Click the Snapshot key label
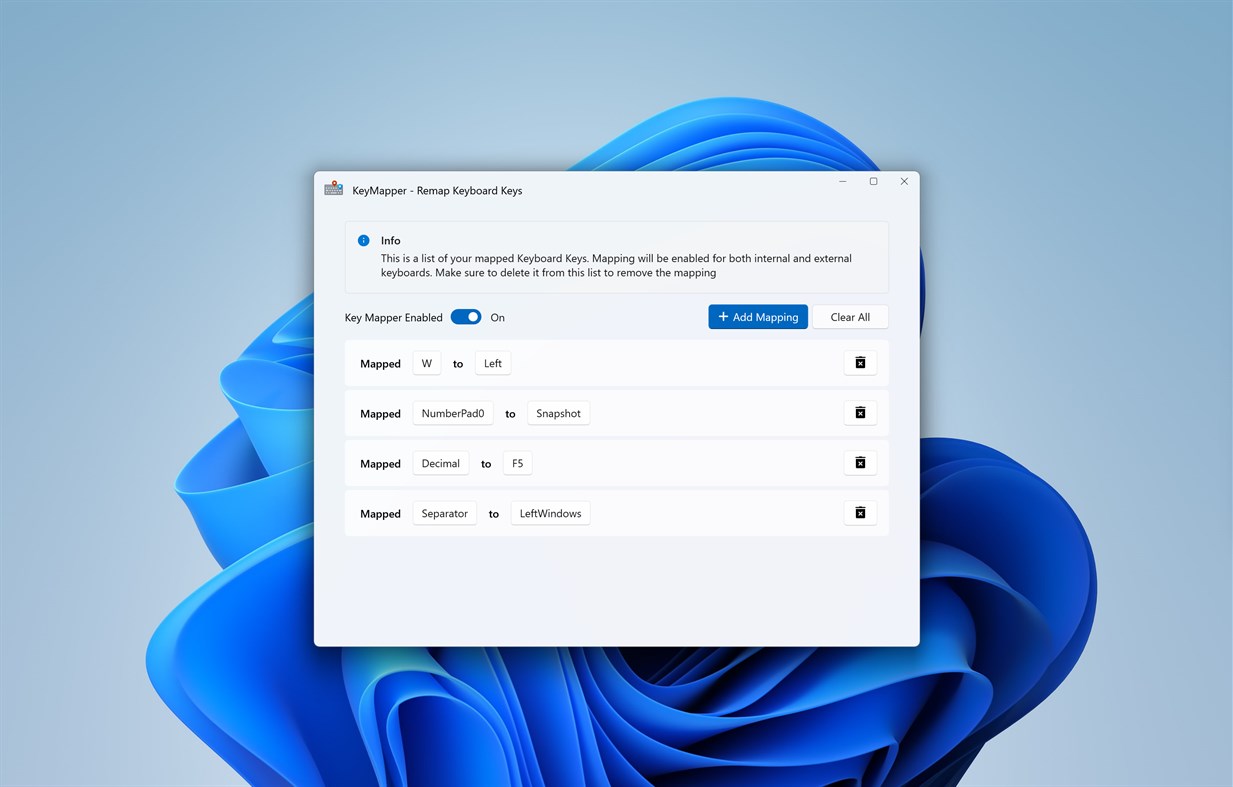 (558, 412)
